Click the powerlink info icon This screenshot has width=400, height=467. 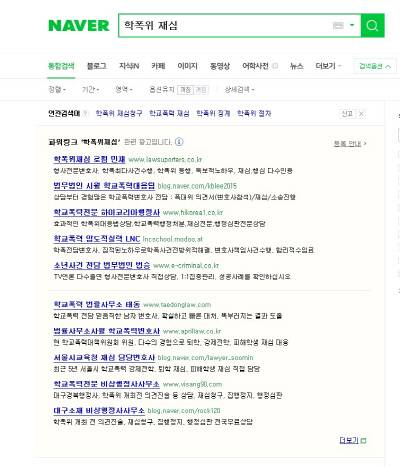179,142
